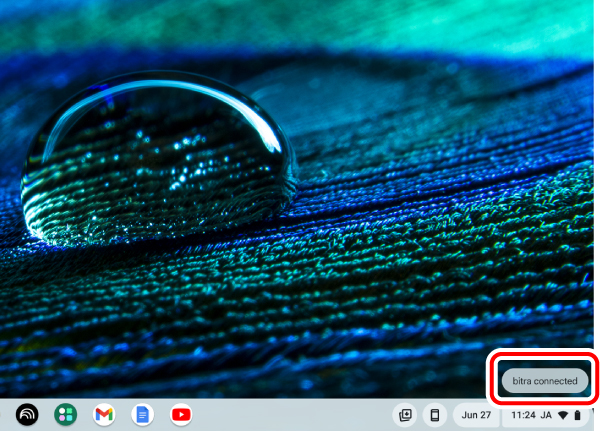Open the calendar via Jun 27 date
600x431 pixels.
pos(477,414)
